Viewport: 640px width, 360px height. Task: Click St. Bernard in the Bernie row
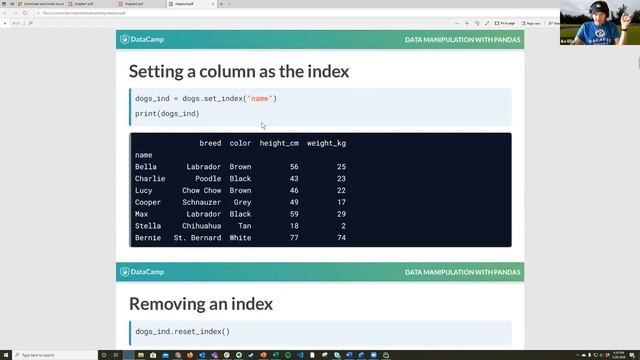[198, 238]
